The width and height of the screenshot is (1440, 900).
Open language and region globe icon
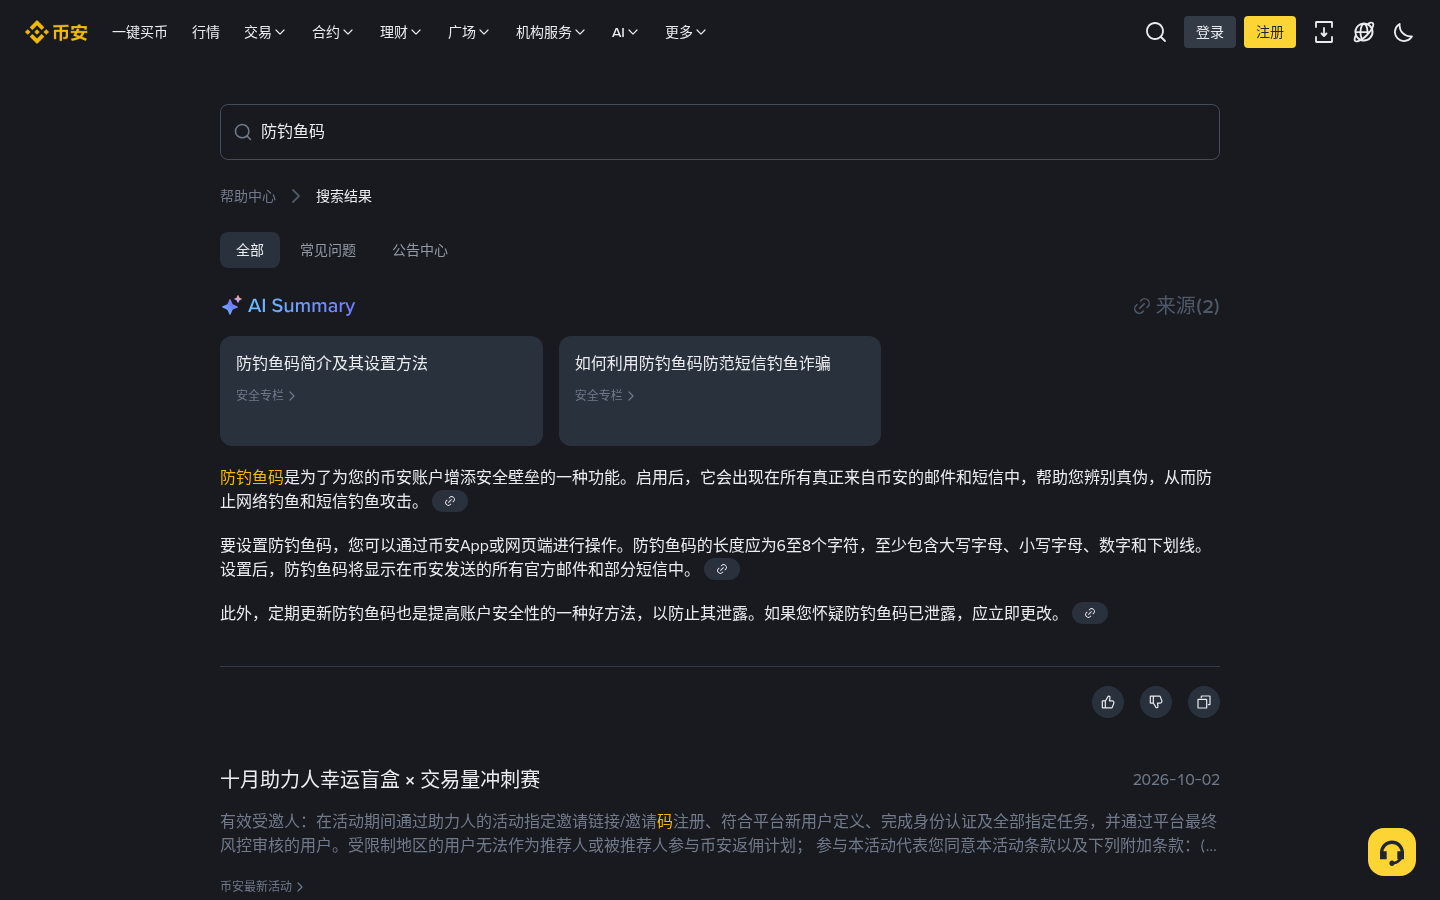coord(1364,32)
